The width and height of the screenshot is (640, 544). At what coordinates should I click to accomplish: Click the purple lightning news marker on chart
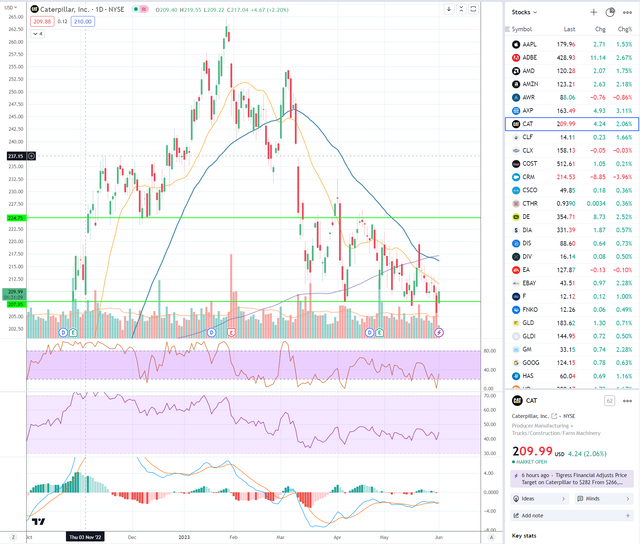coord(439,333)
